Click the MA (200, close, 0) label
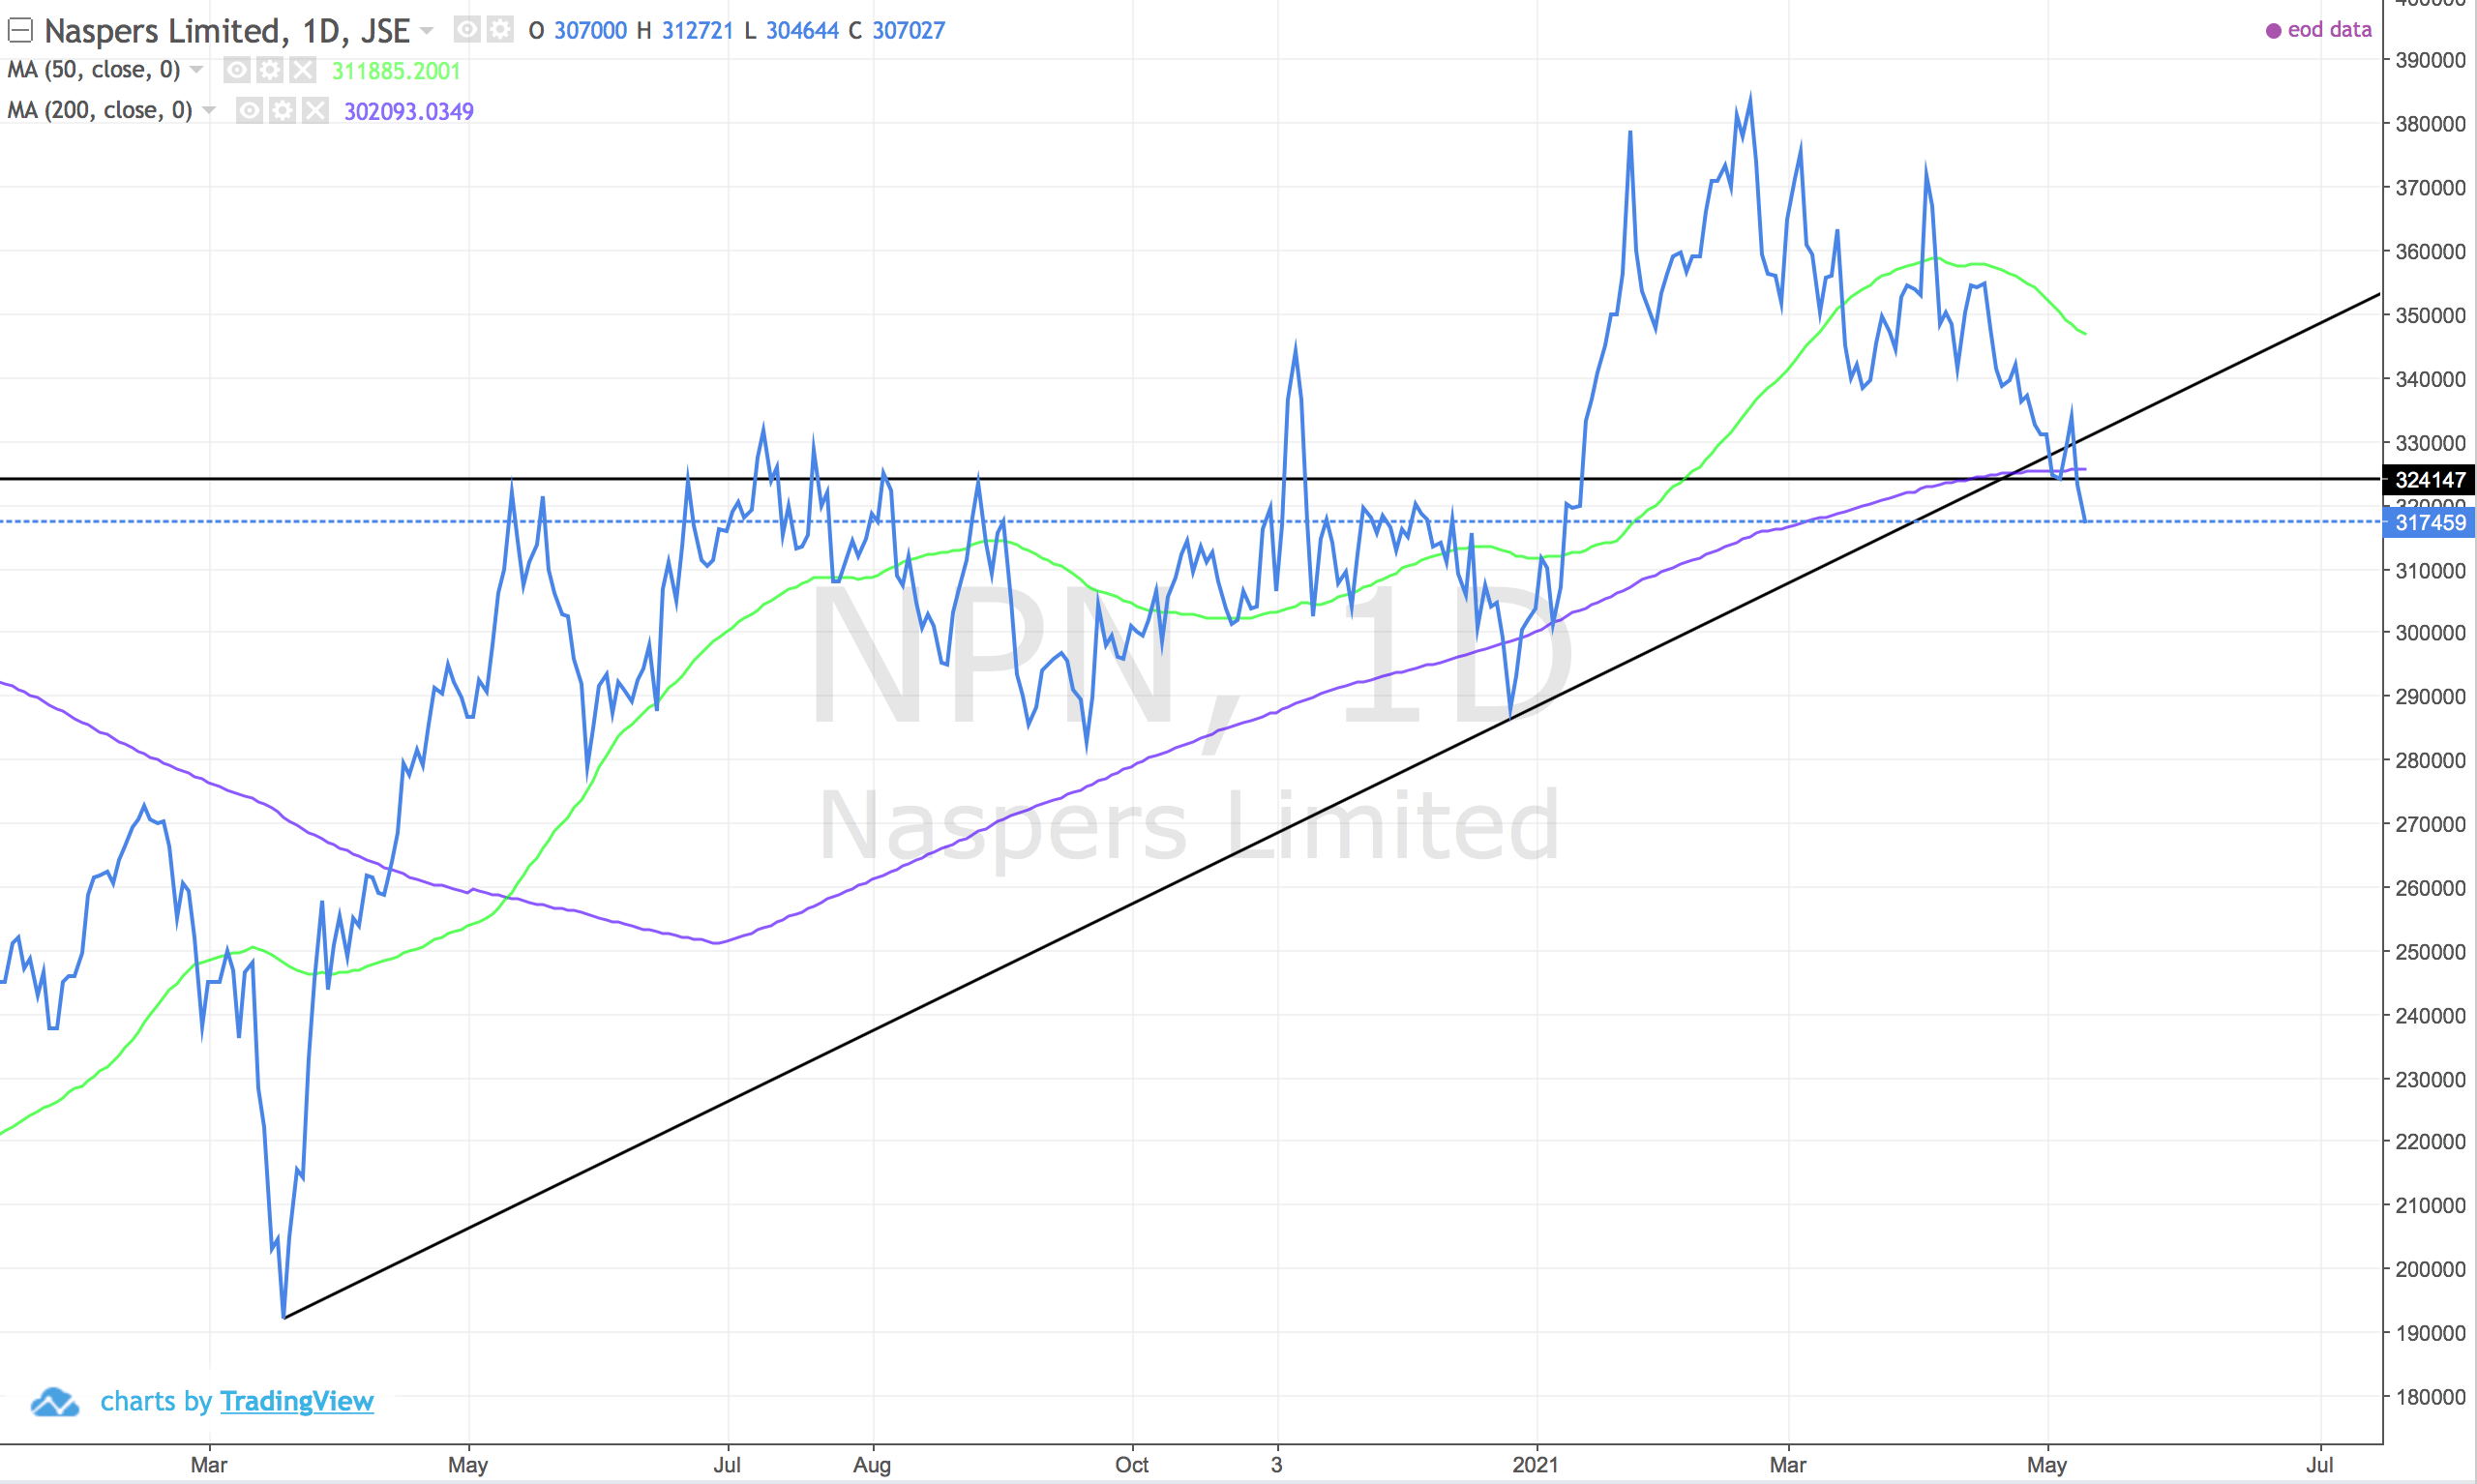This screenshot has height=1484, width=2477. click(x=100, y=110)
